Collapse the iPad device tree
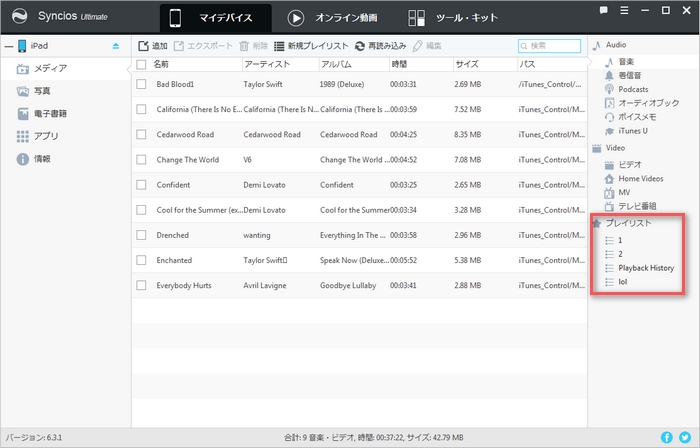Screen dimensions: 700x448 tap(8, 46)
